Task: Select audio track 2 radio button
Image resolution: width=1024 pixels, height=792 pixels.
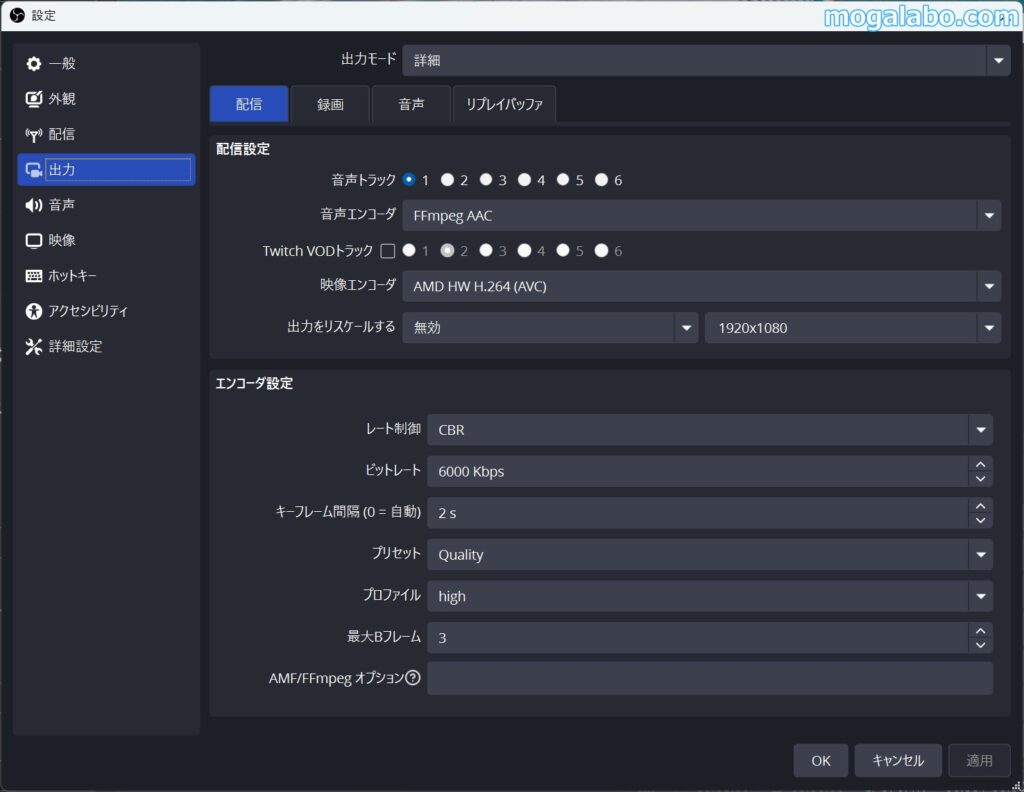Action: tap(447, 180)
